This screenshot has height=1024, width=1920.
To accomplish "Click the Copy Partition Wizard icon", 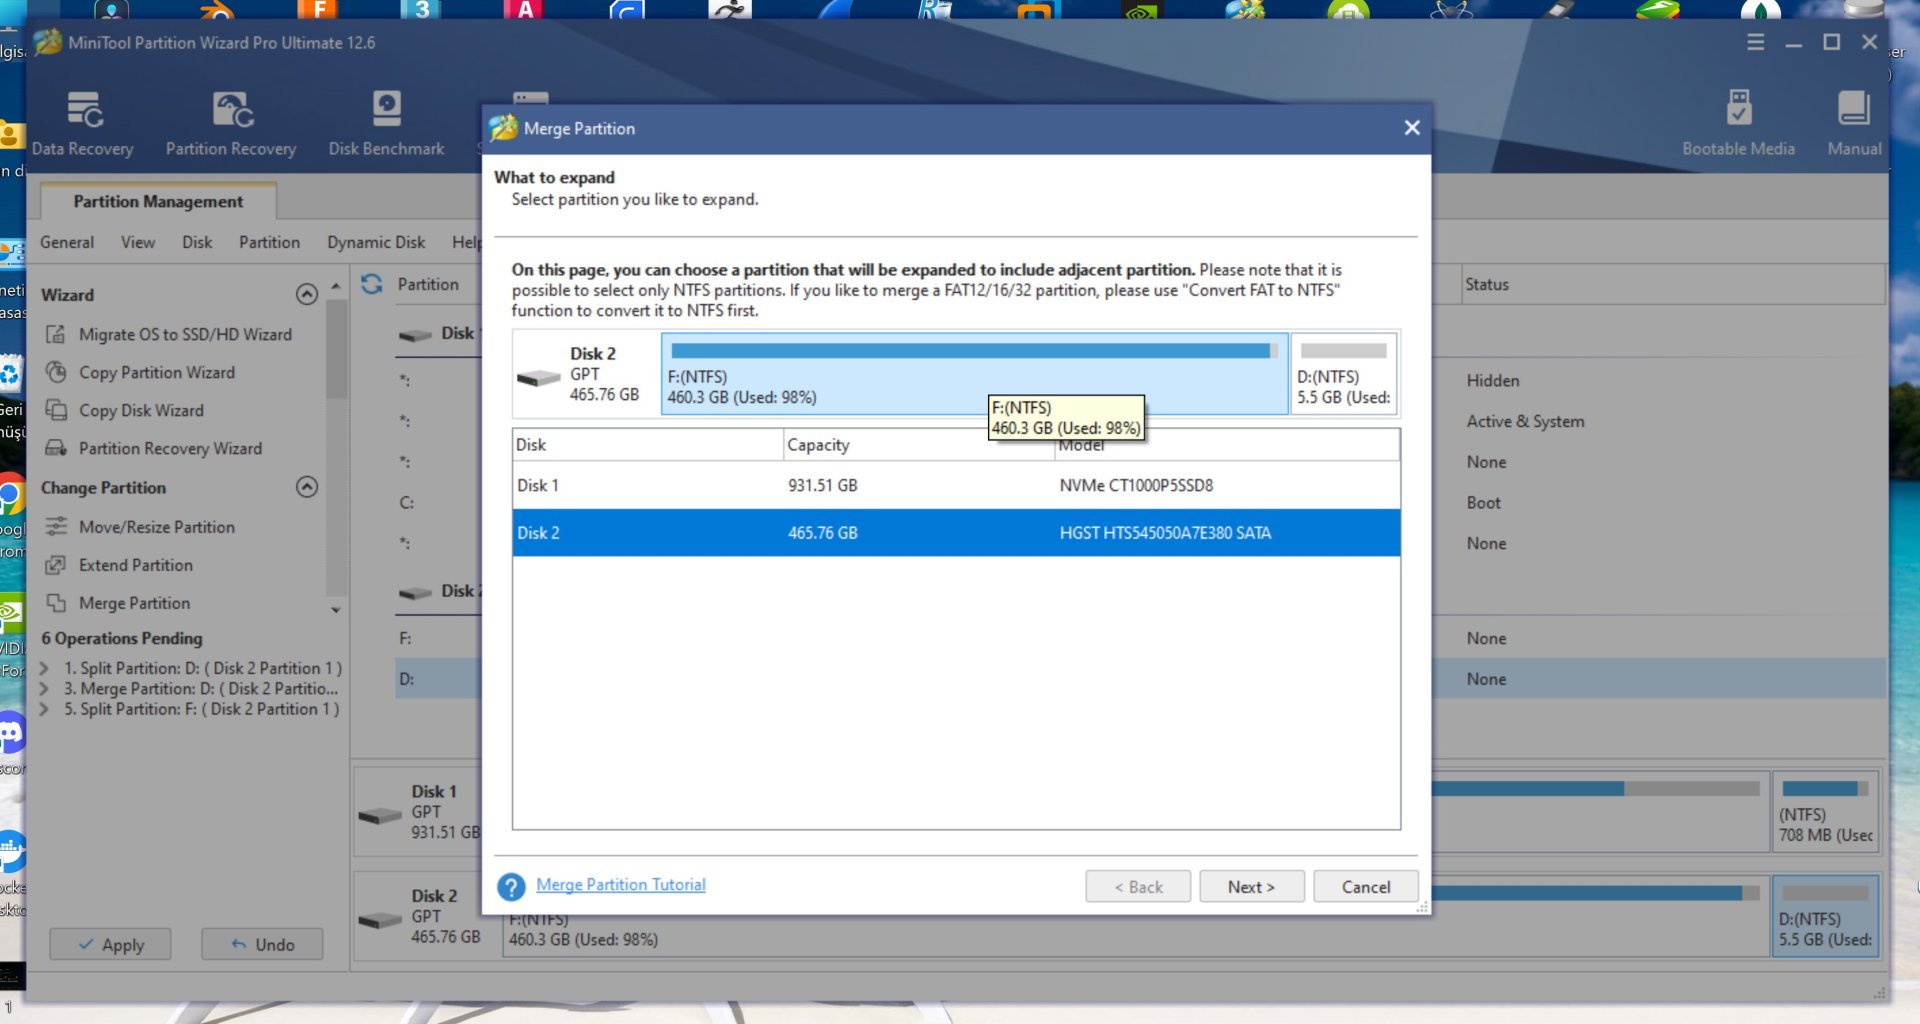I will 56,372.
